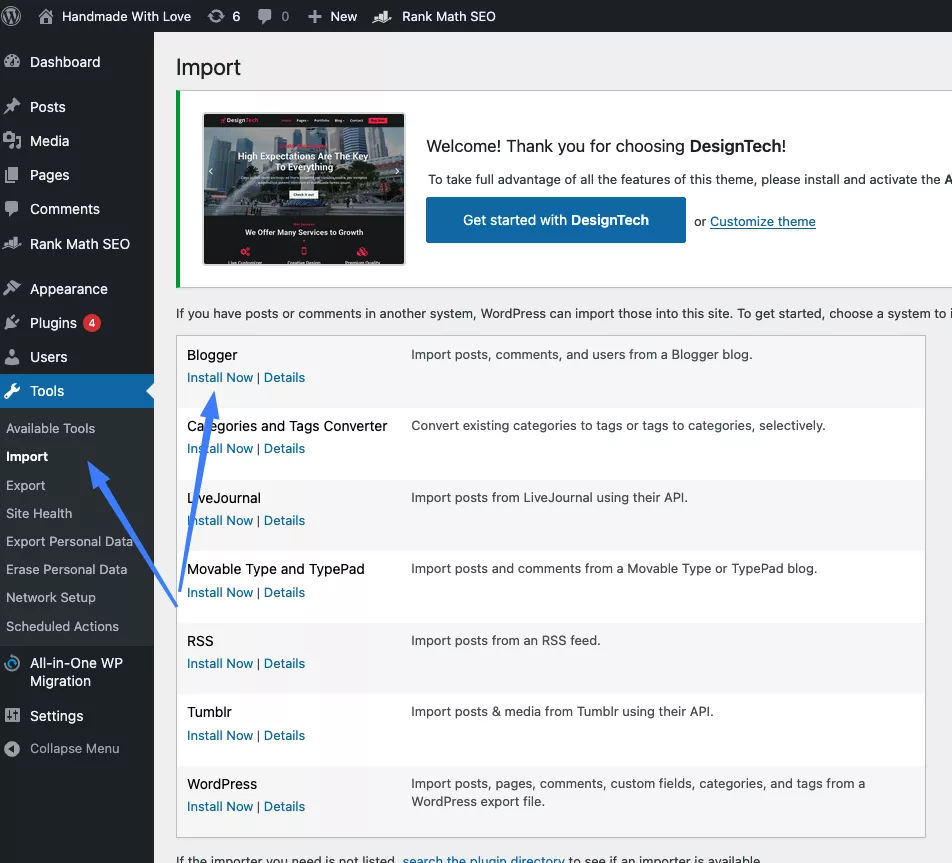Open the Users icon in the sidebar
This screenshot has width=952, height=863.
click(x=14, y=356)
